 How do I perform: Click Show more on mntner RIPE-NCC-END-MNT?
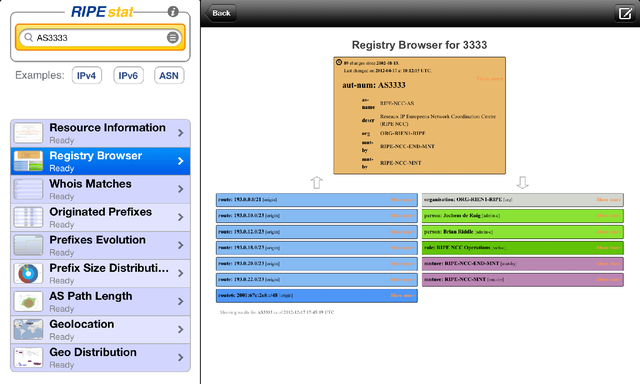[x=609, y=264]
